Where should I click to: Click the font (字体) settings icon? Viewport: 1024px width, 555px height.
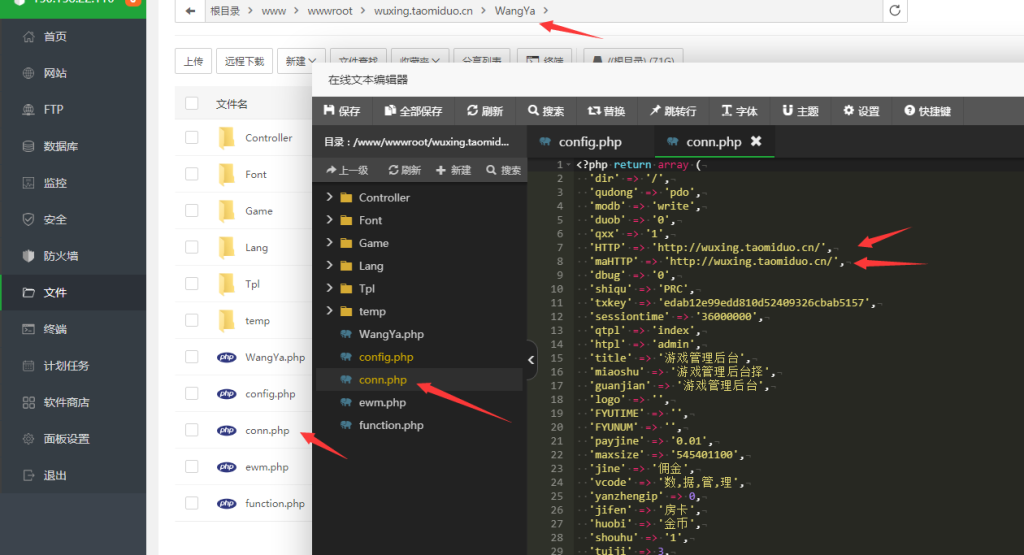[x=726, y=111]
